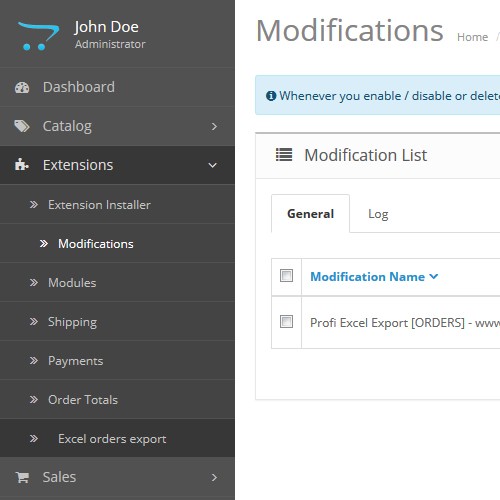Expand the Sales menu chevron

point(214,478)
